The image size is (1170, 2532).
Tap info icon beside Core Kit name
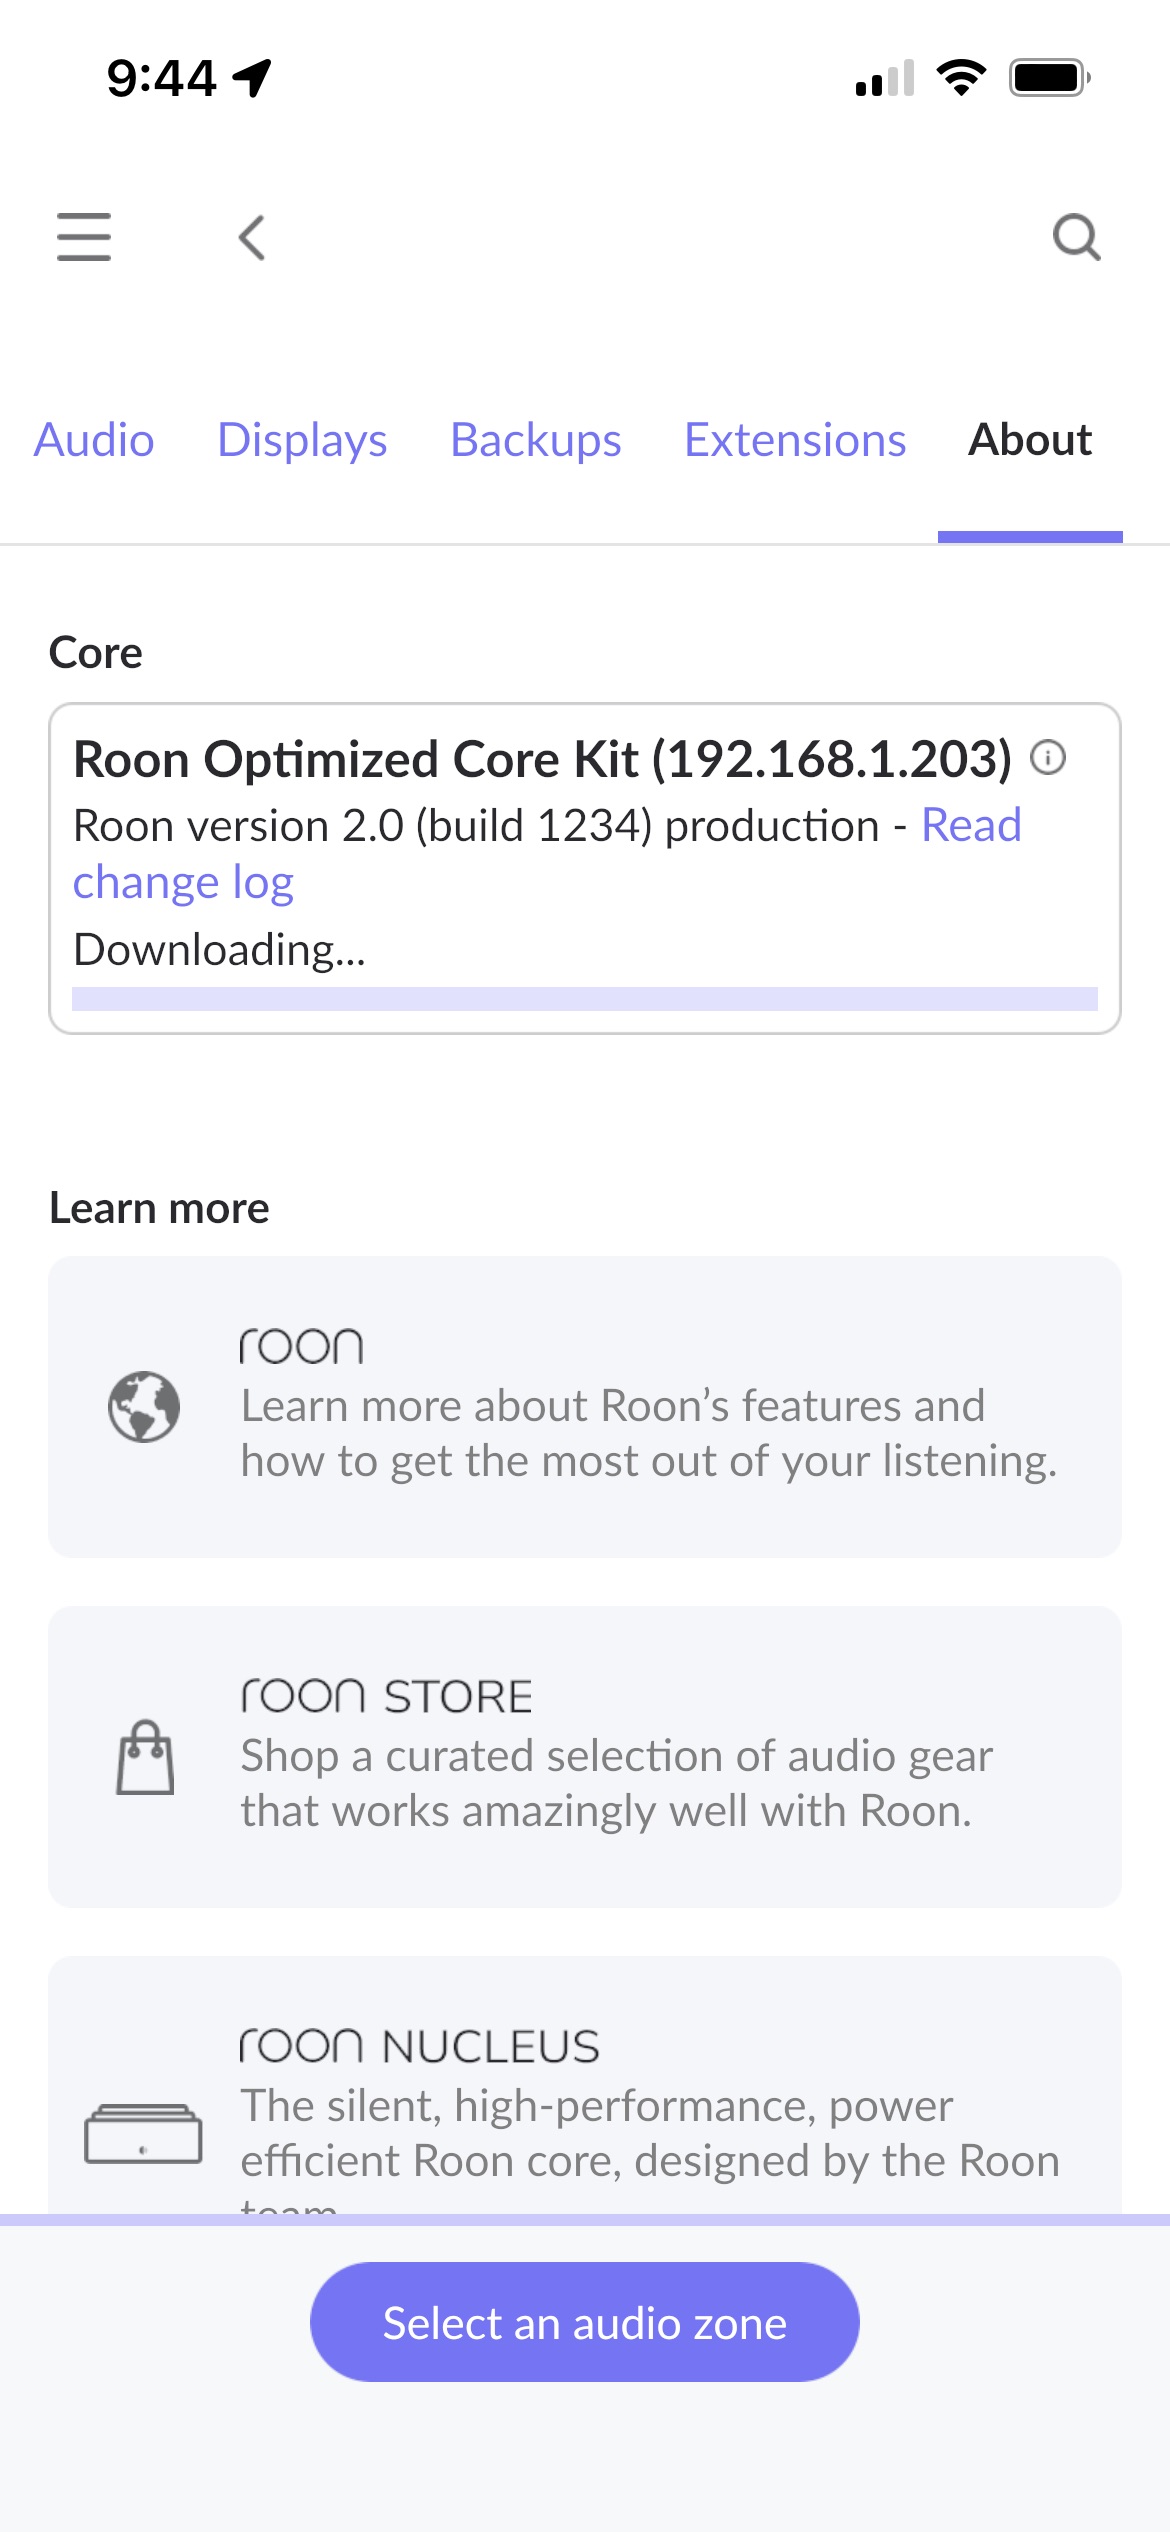[x=1048, y=757]
